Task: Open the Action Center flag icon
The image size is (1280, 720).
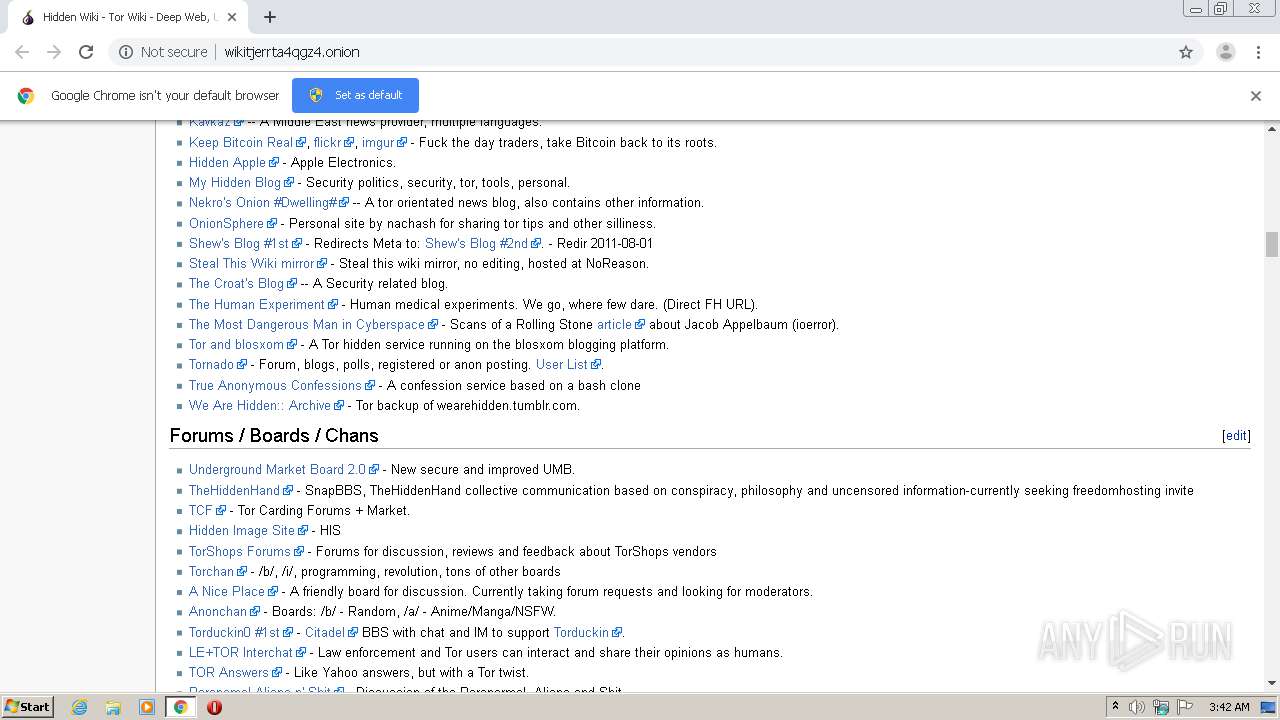Action: tap(1185, 707)
